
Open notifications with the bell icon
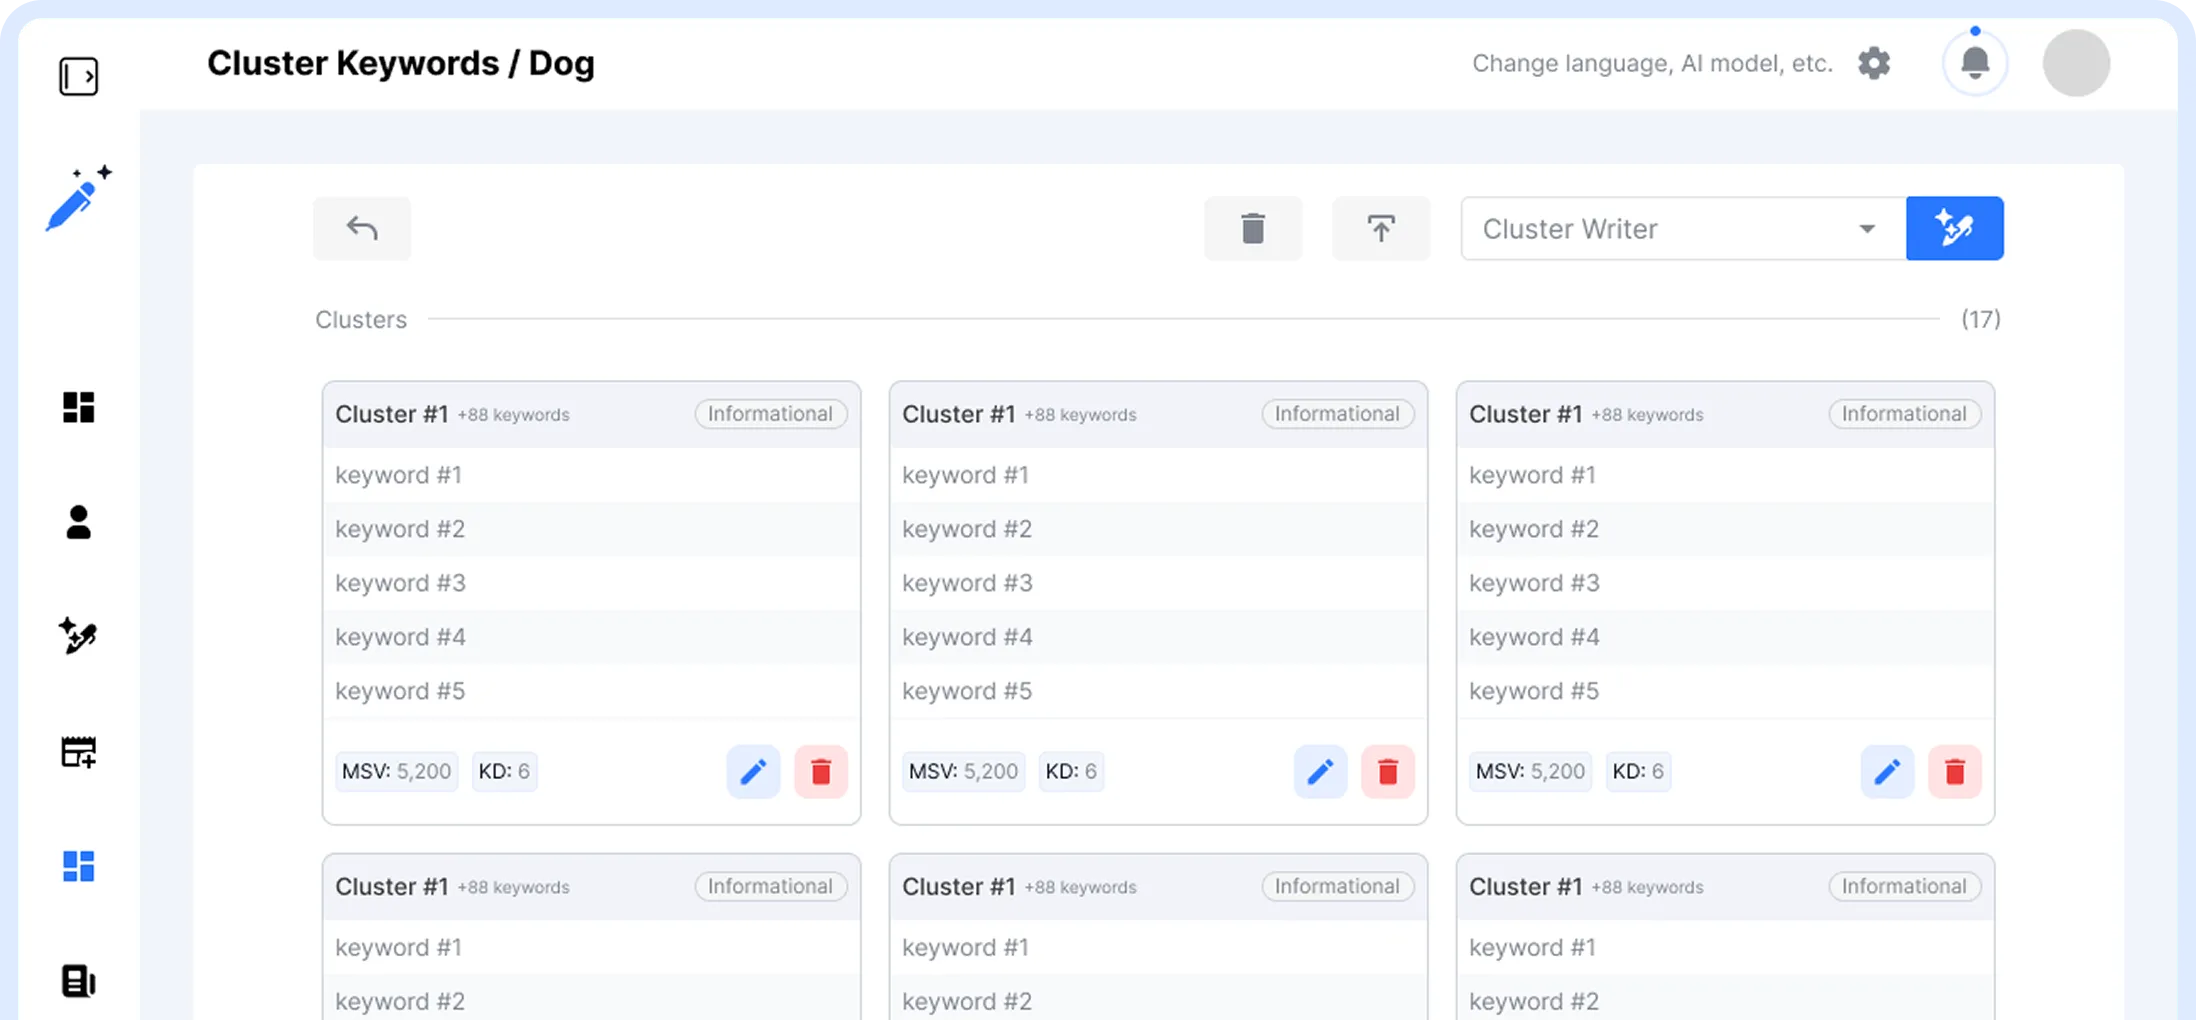[x=1974, y=63]
